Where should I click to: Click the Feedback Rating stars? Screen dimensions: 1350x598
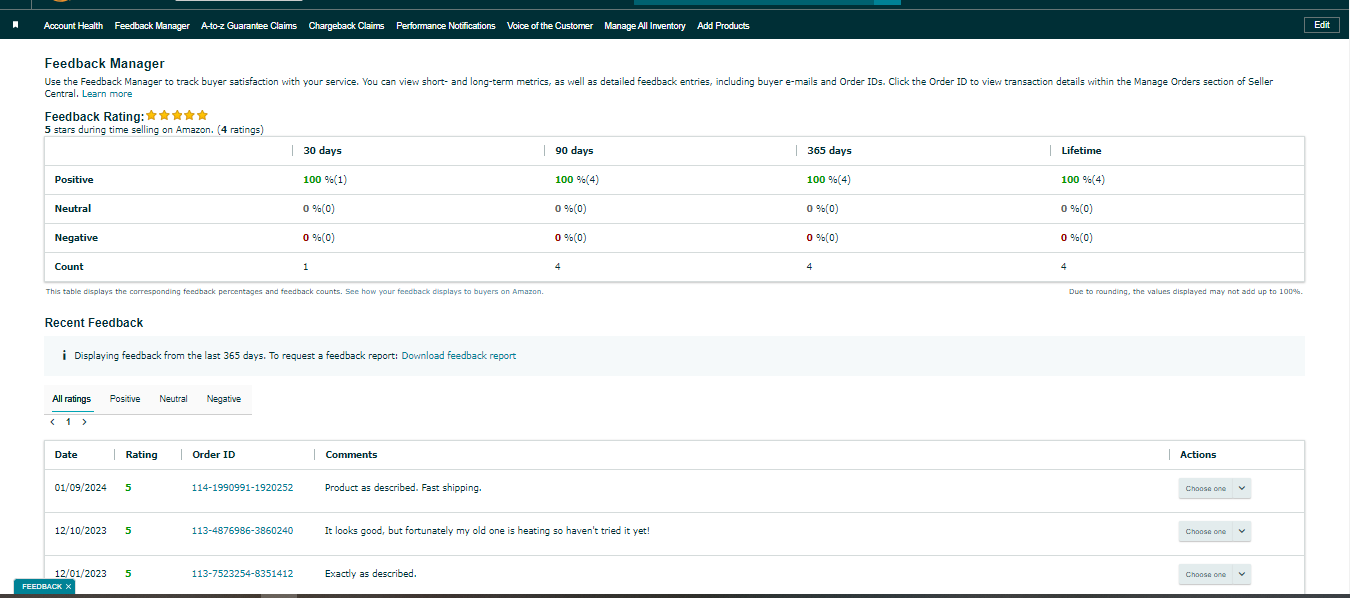(177, 116)
